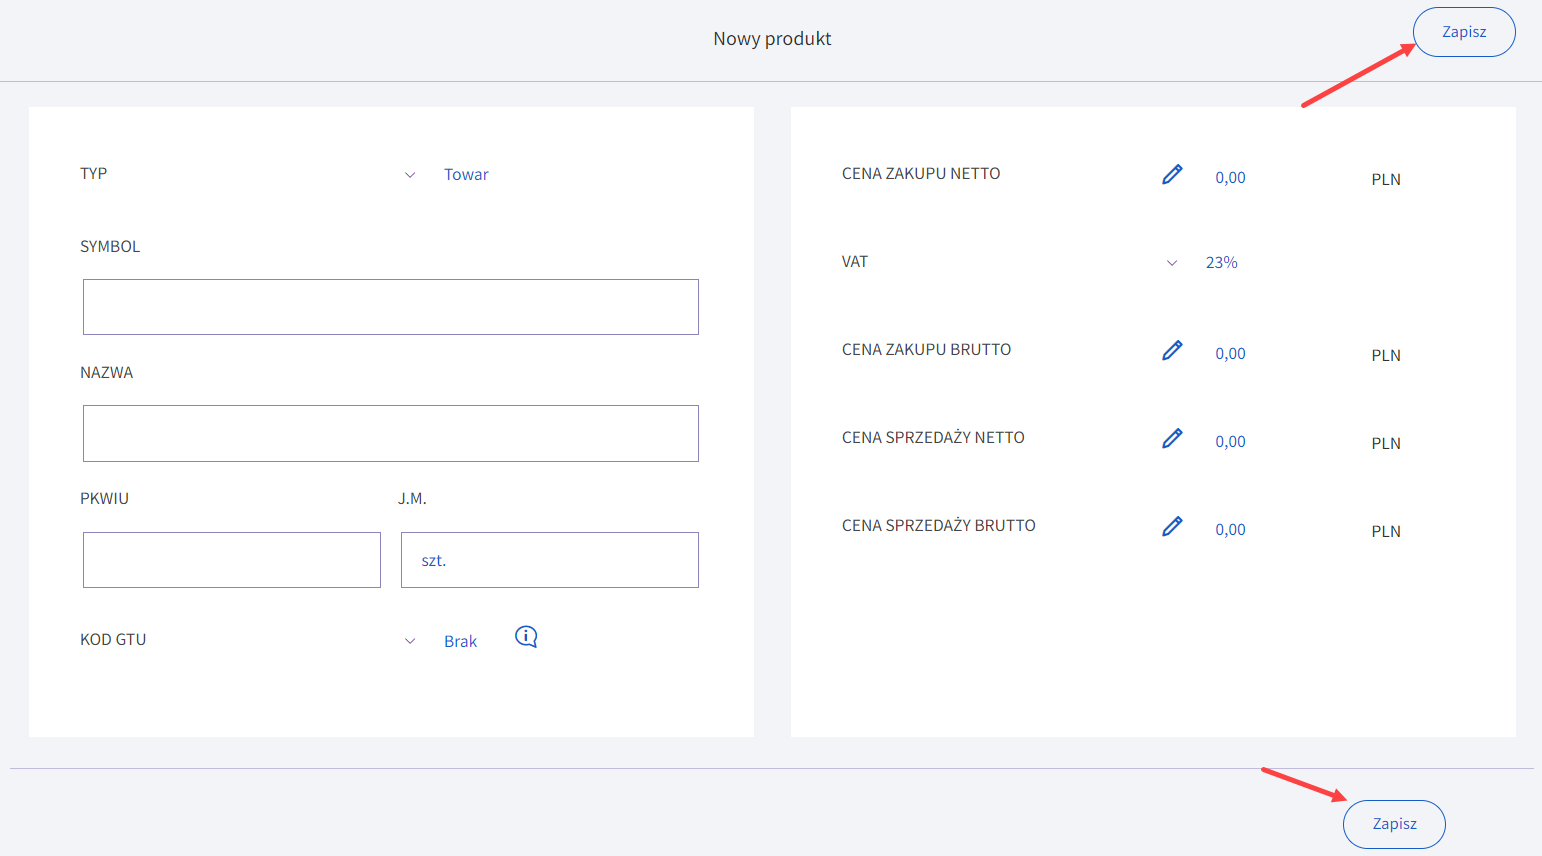Click pencil icon for Cena zakupu netto
Image resolution: width=1542 pixels, height=856 pixels.
coord(1172,175)
